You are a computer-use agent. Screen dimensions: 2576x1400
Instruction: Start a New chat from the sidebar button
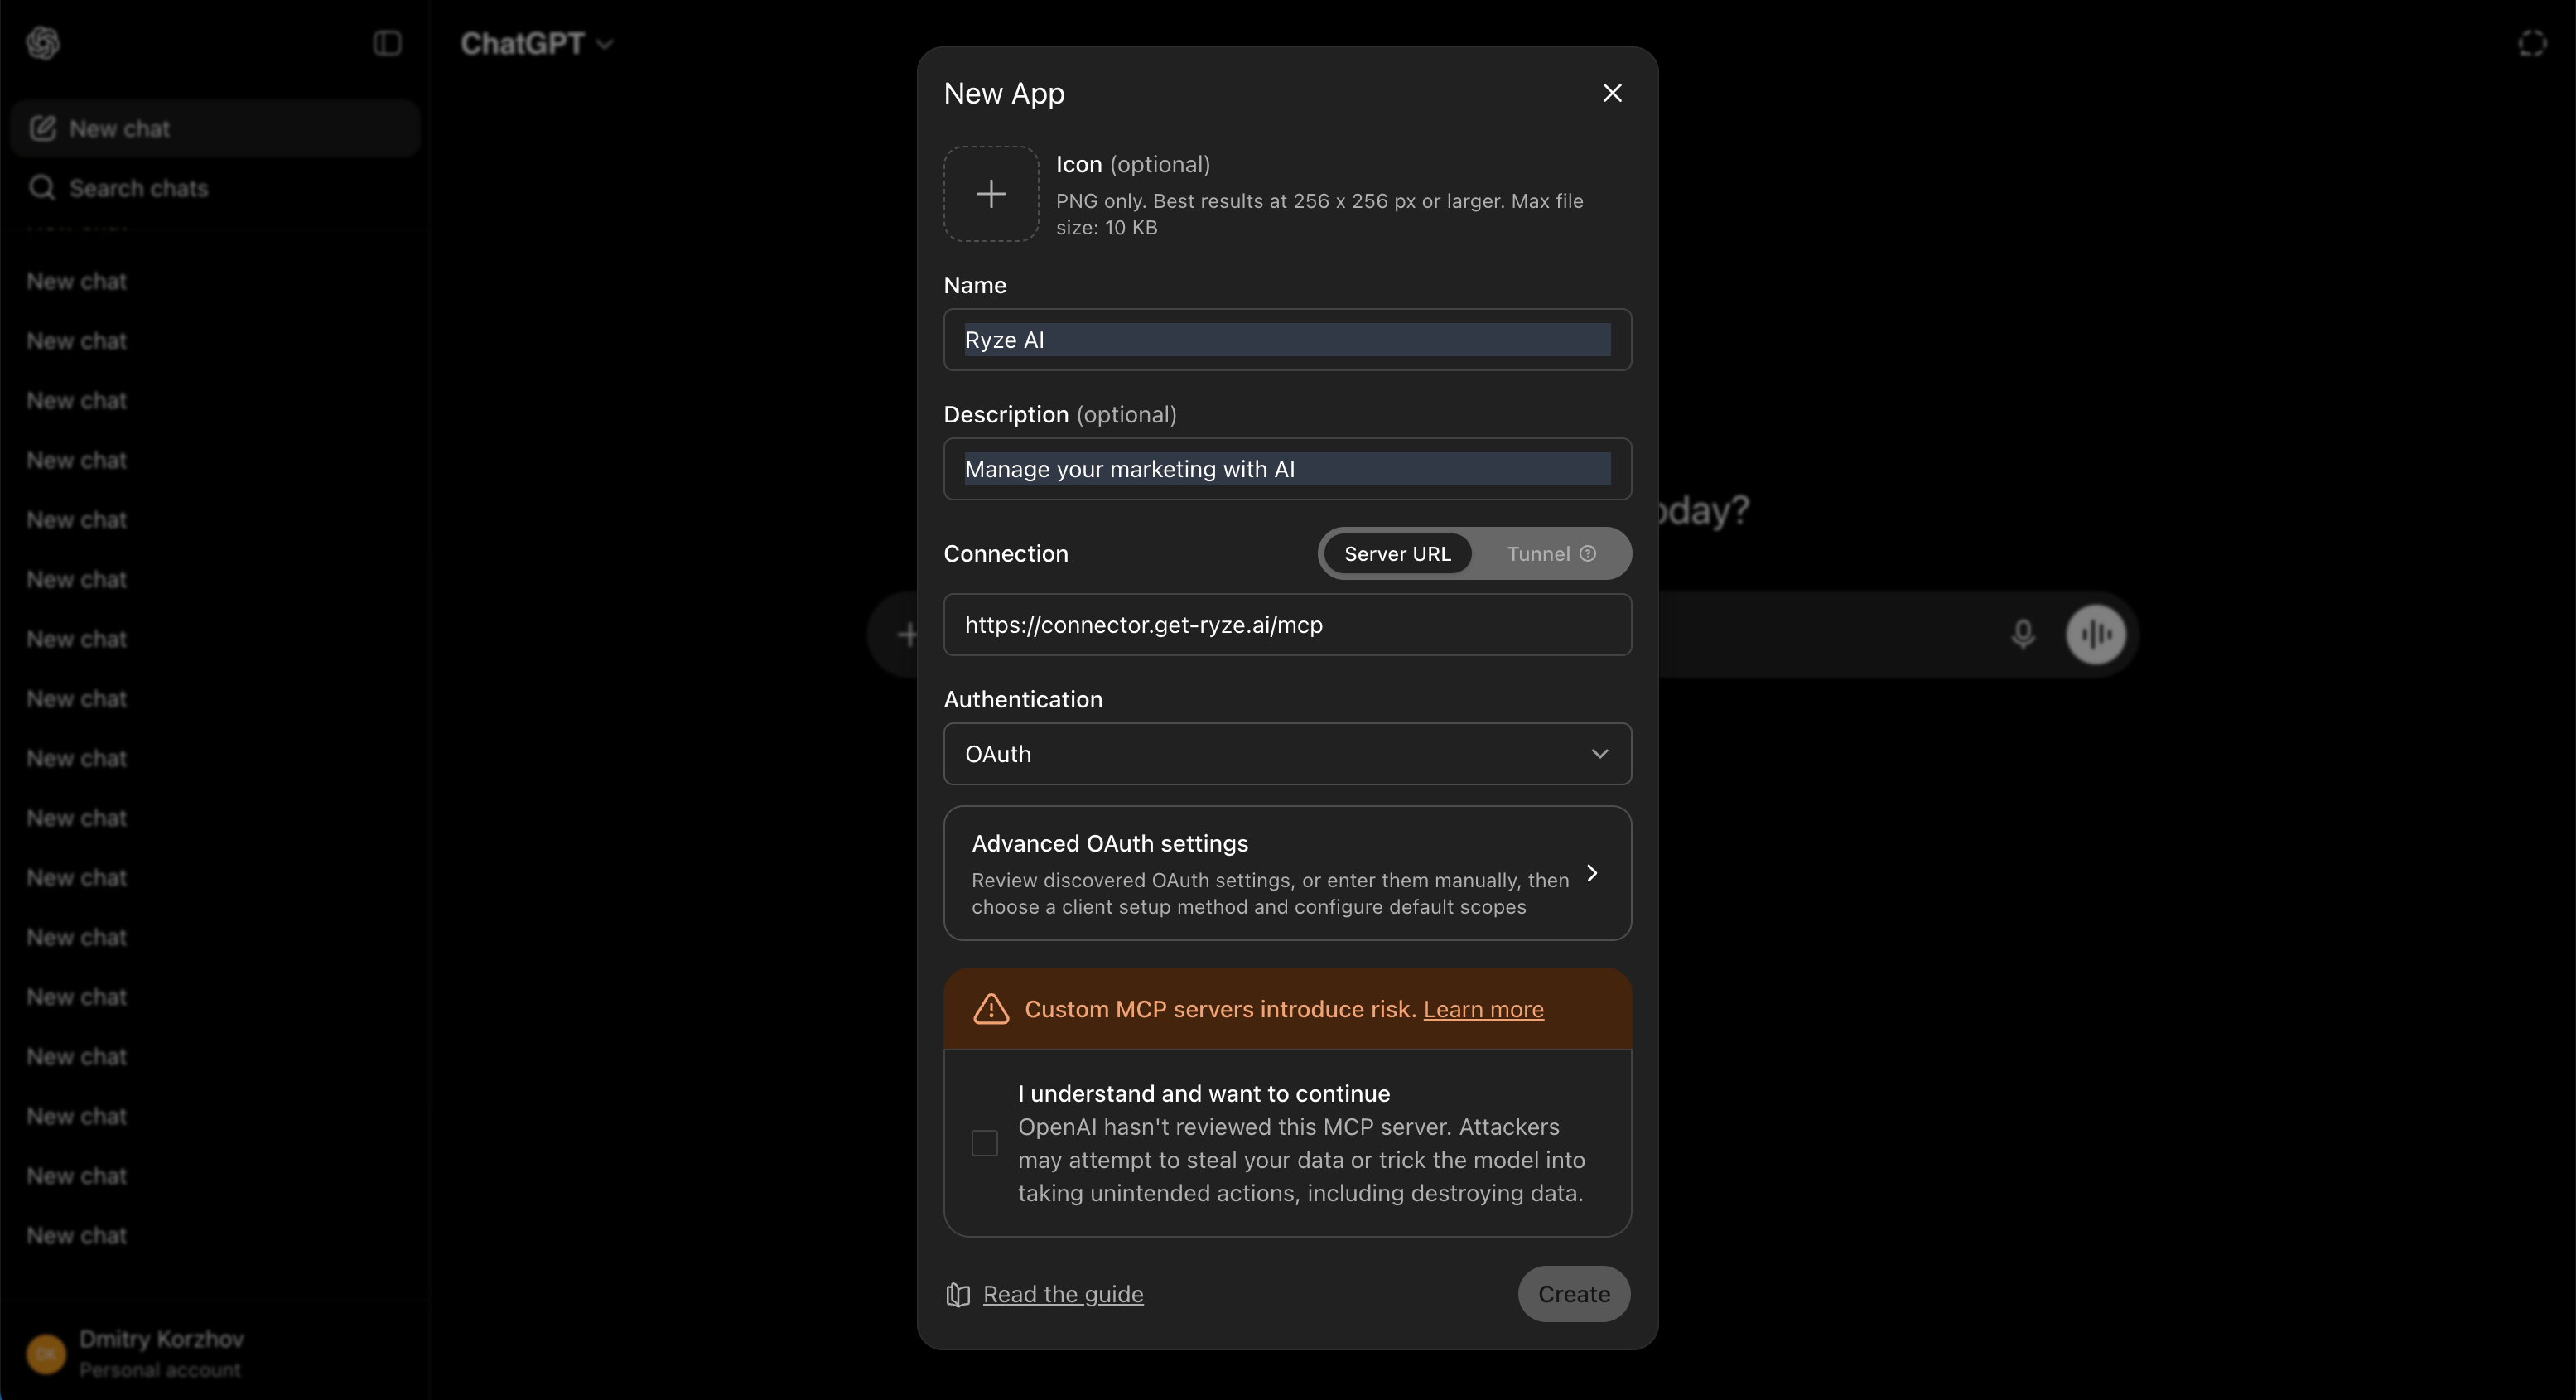(215, 129)
